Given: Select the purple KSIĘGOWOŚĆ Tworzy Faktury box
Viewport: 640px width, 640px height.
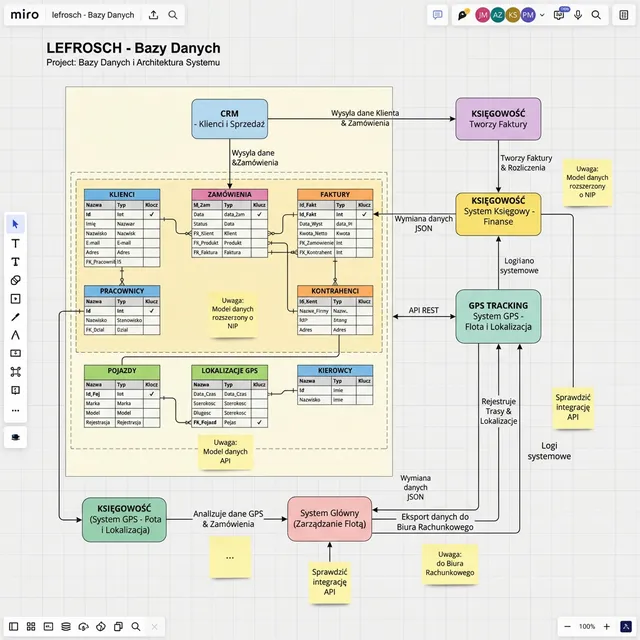Looking at the screenshot, I should tap(498, 119).
